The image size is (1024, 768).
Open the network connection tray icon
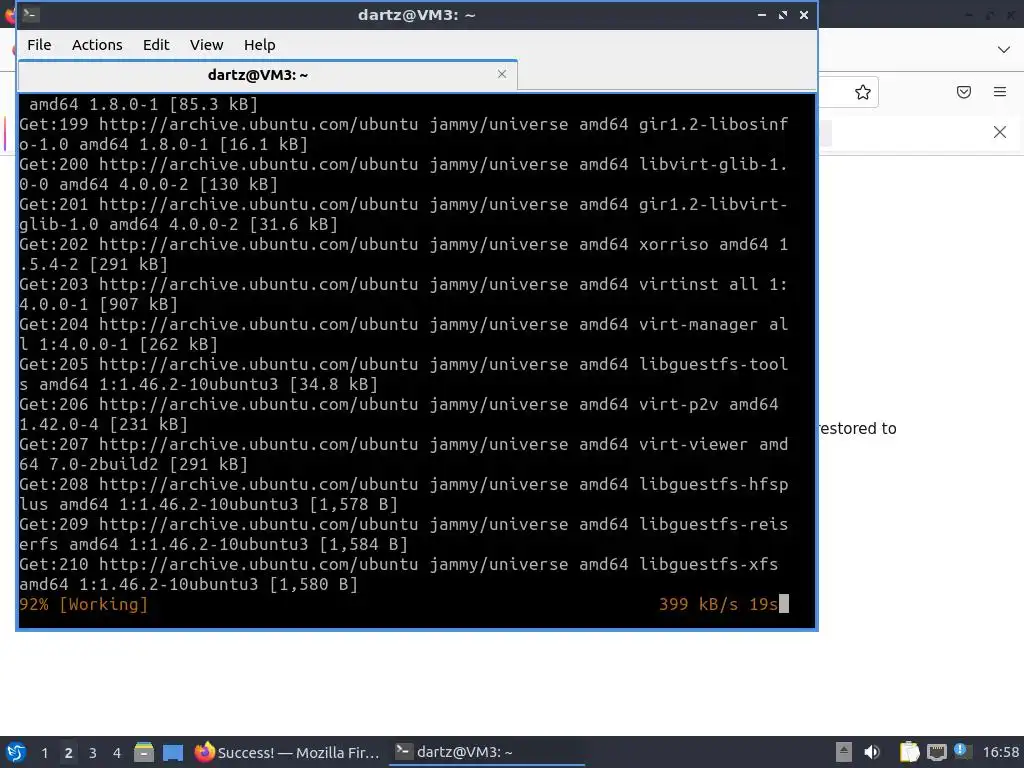point(936,752)
